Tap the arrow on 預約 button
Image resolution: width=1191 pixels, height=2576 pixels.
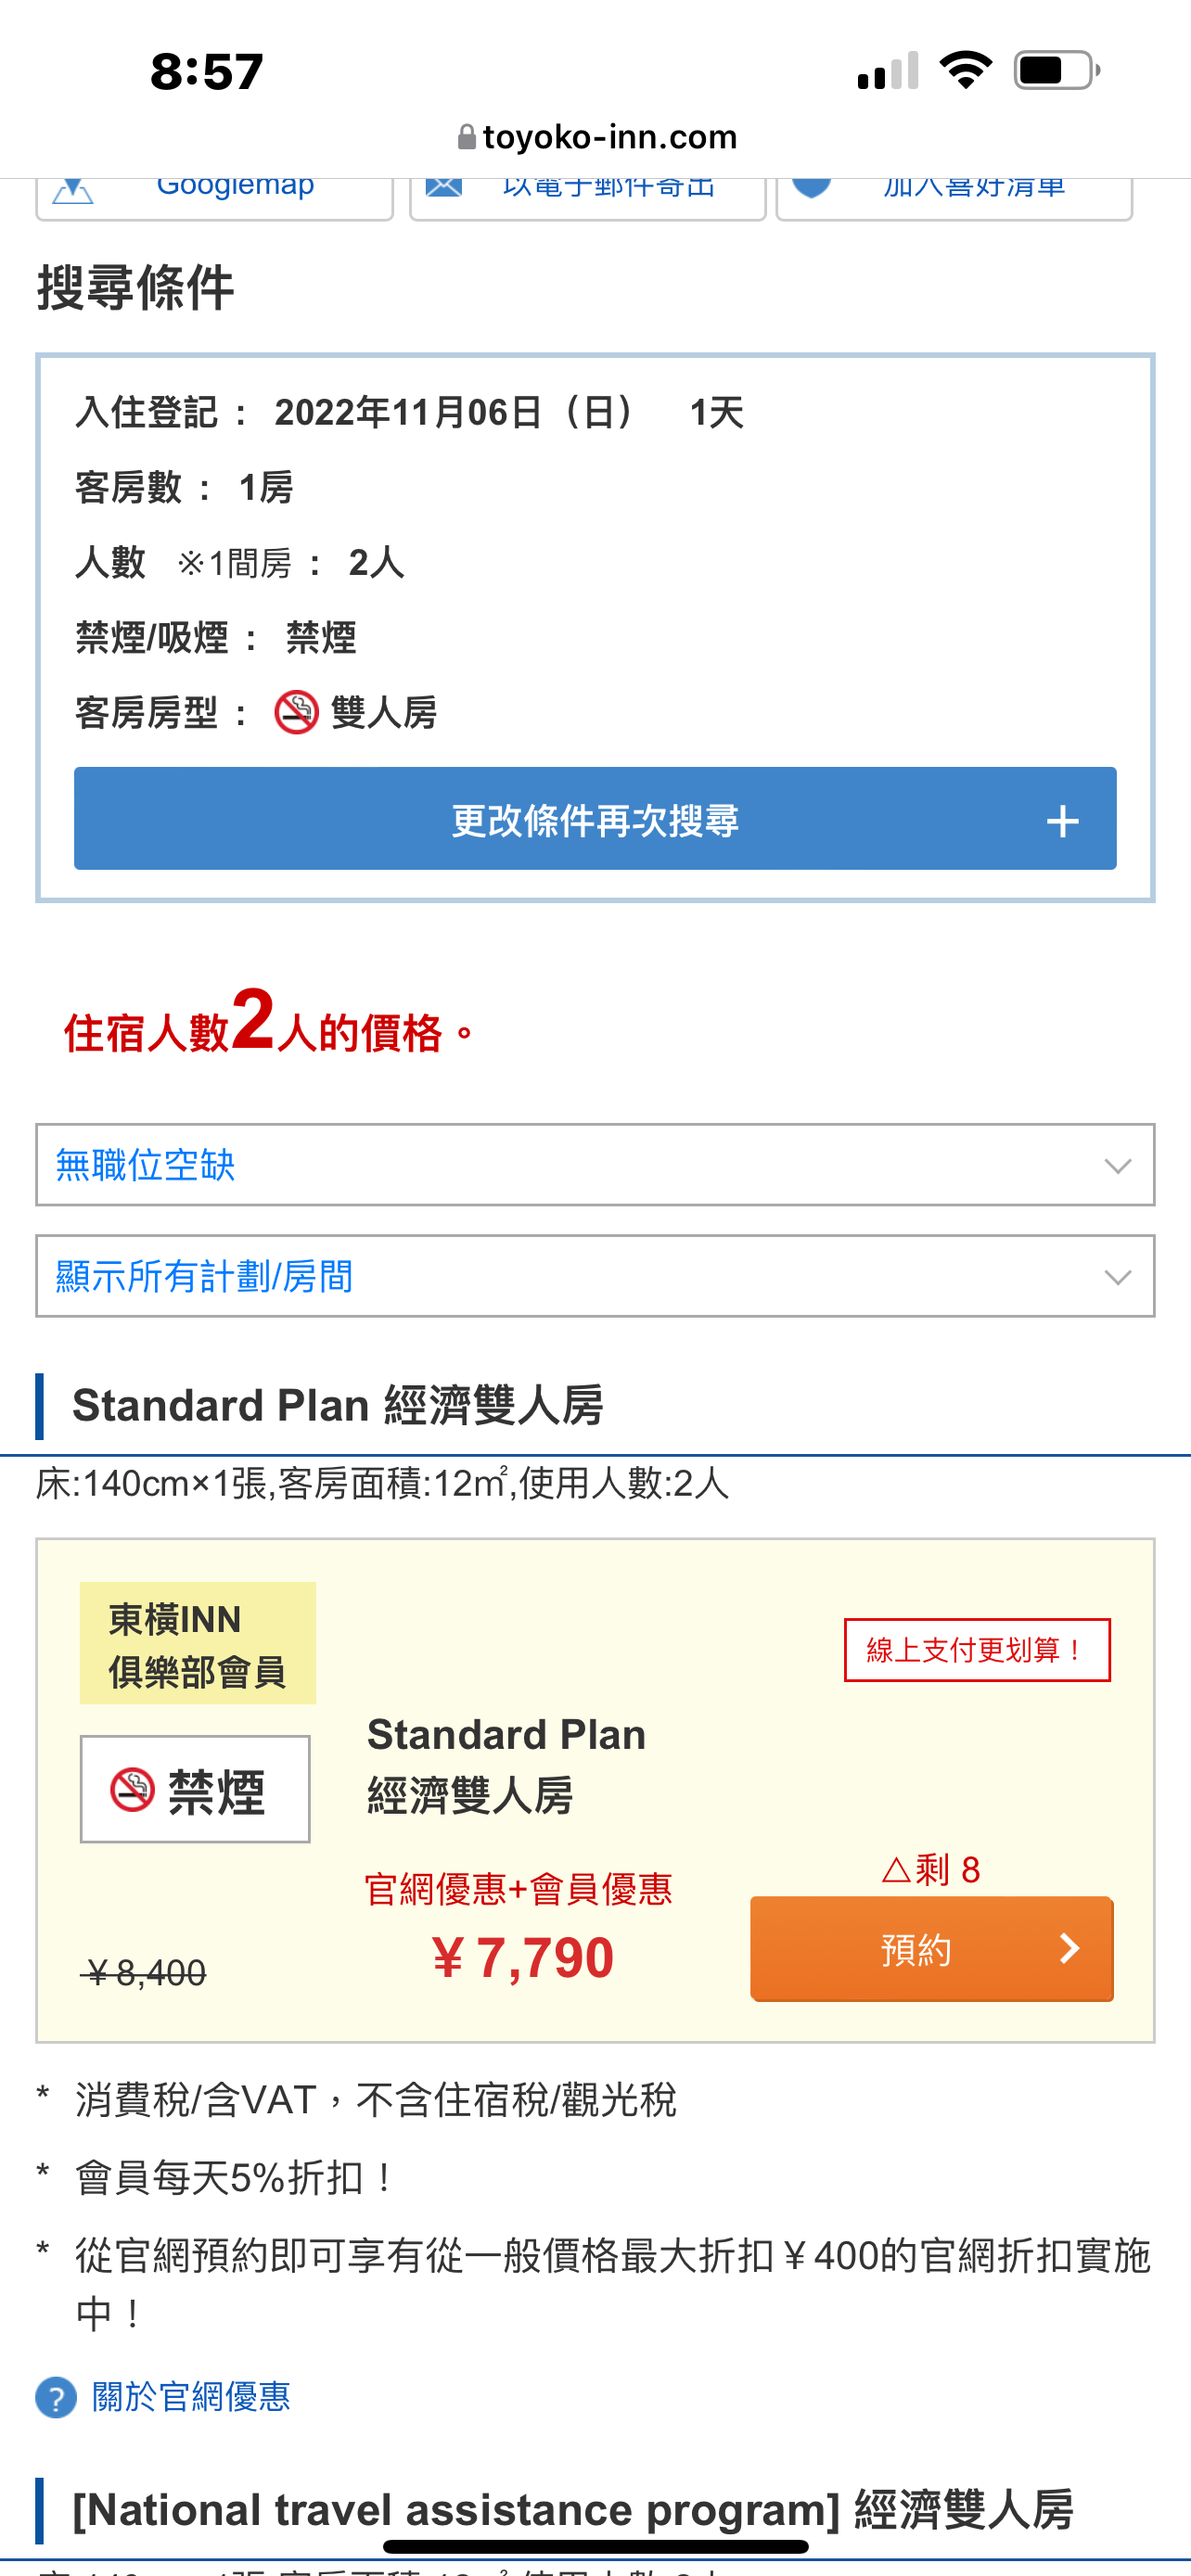(1069, 1948)
